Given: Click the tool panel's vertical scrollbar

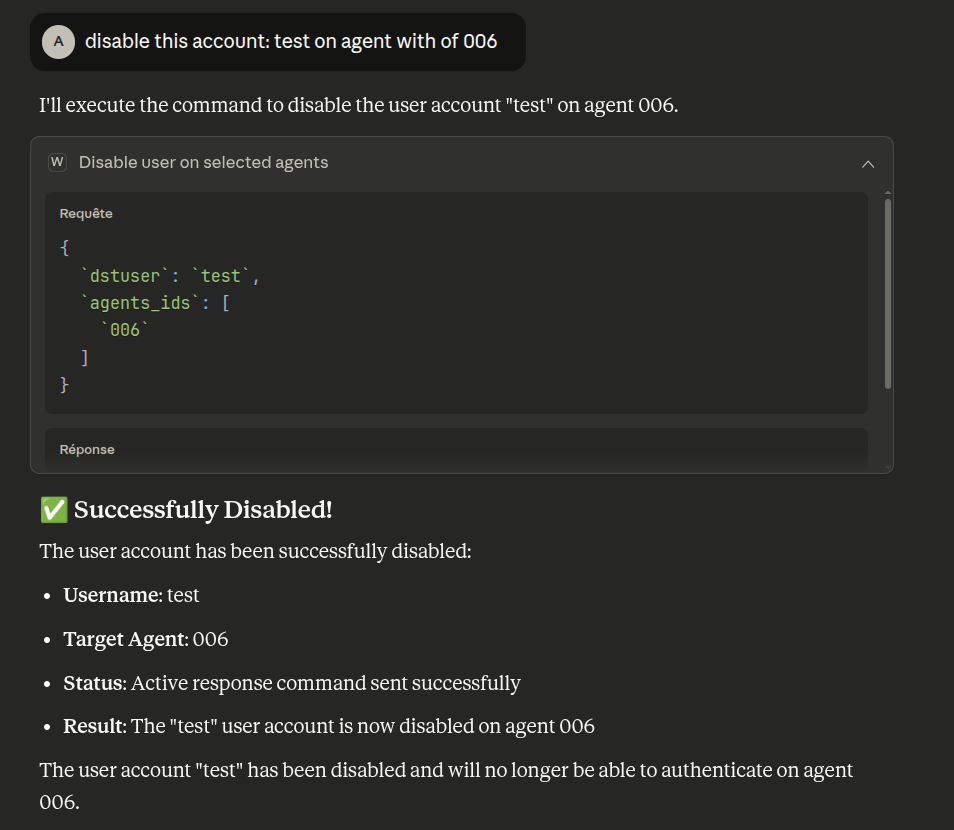Looking at the screenshot, I should click(x=887, y=293).
